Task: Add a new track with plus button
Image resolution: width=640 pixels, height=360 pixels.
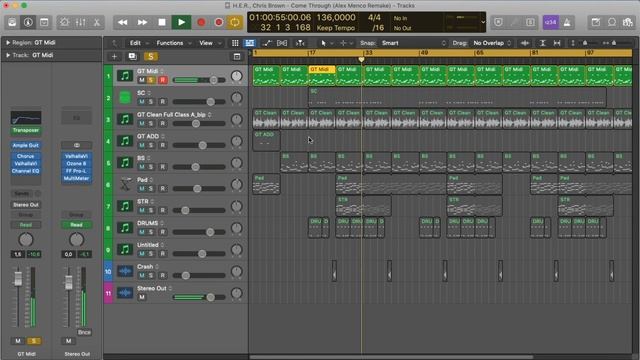Action: click(114, 56)
